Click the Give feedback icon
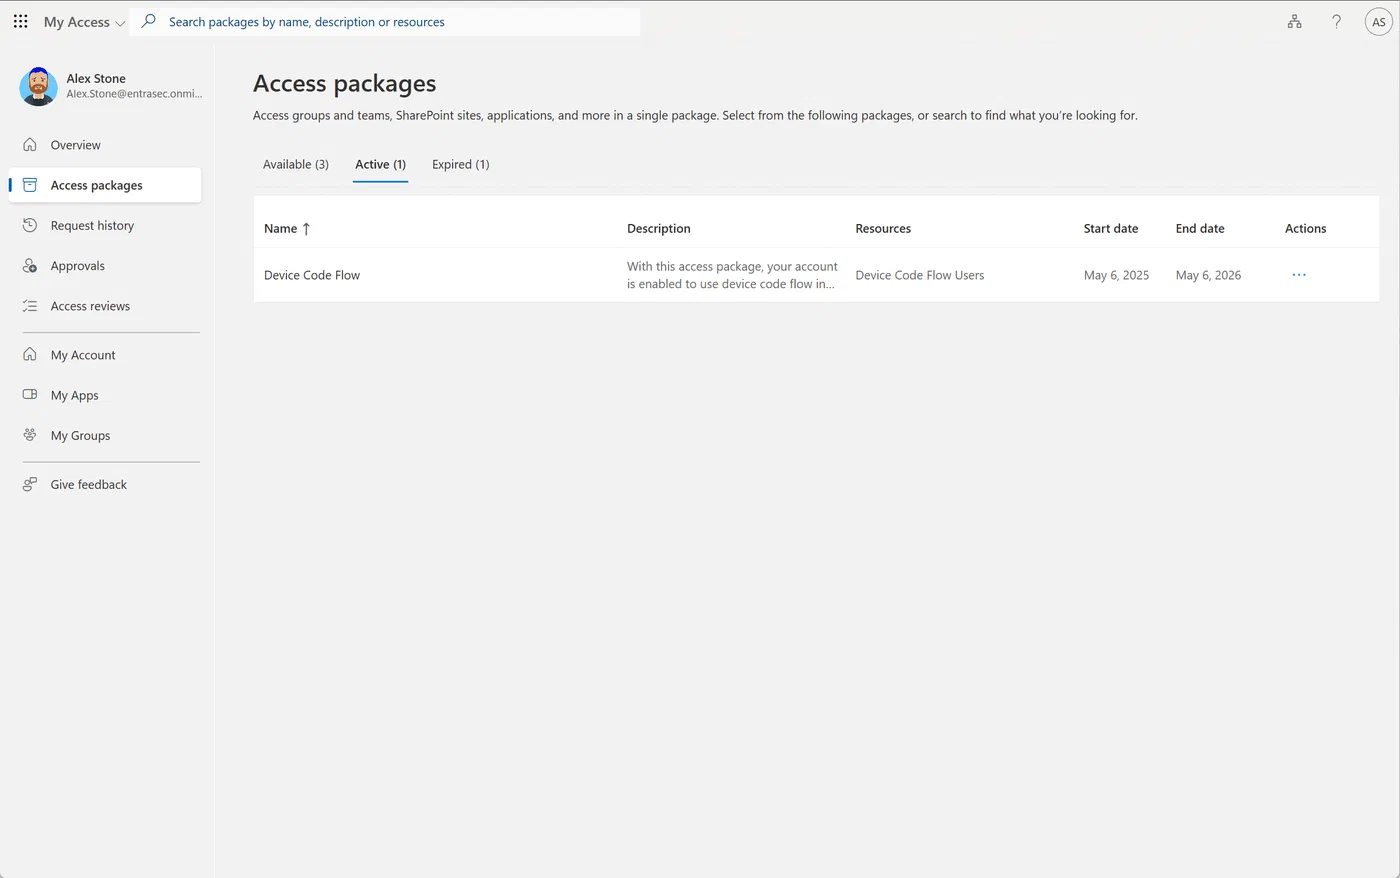Screen dimensions: 1400x878 tap(30, 484)
